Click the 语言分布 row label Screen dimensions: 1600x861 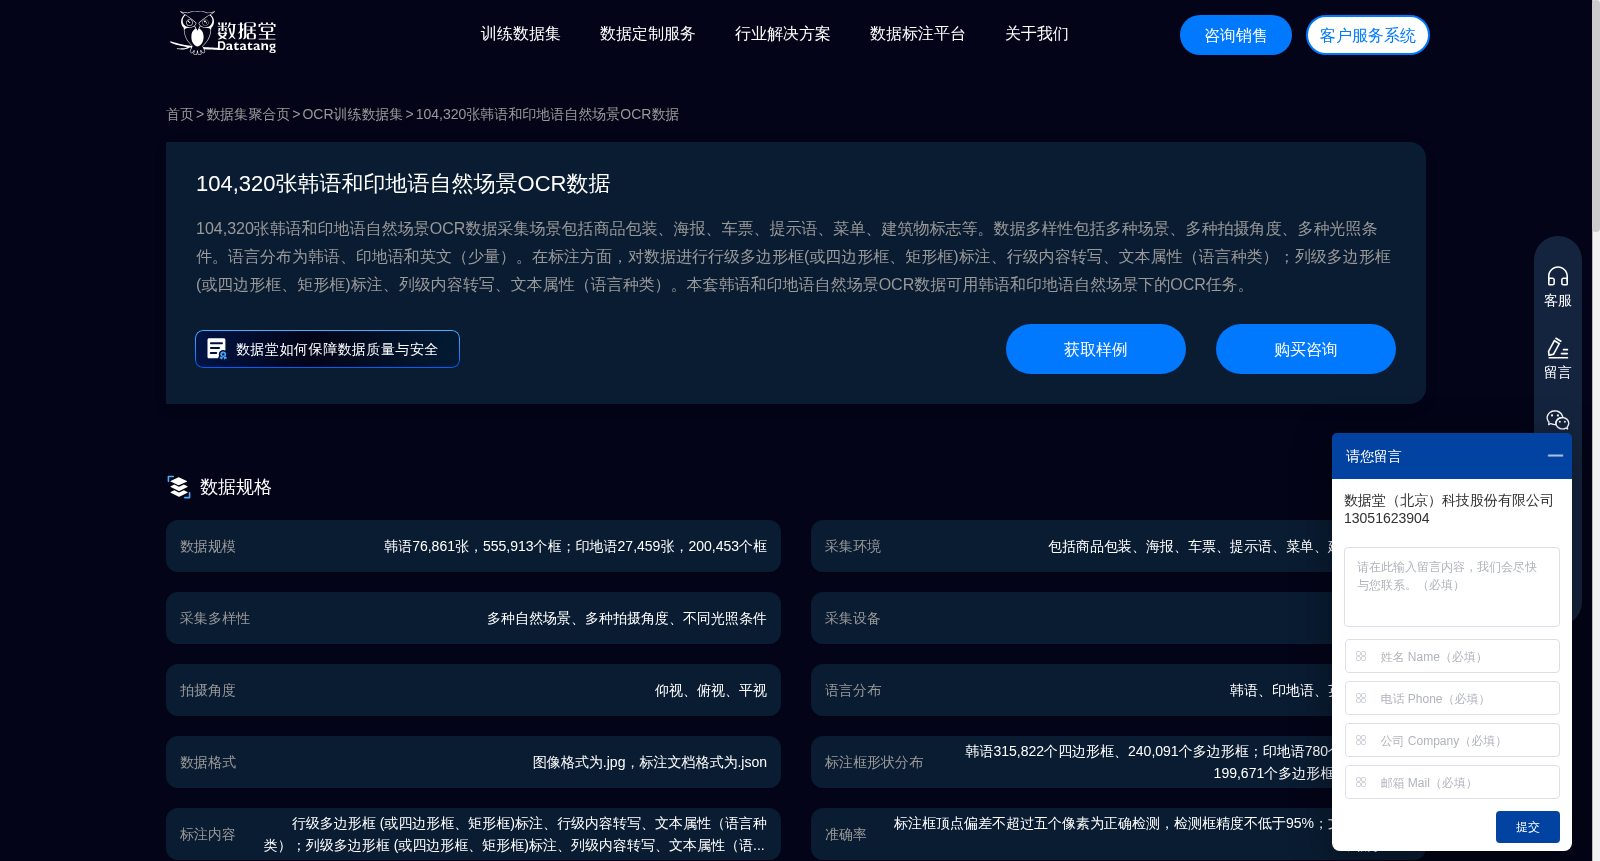pos(853,690)
